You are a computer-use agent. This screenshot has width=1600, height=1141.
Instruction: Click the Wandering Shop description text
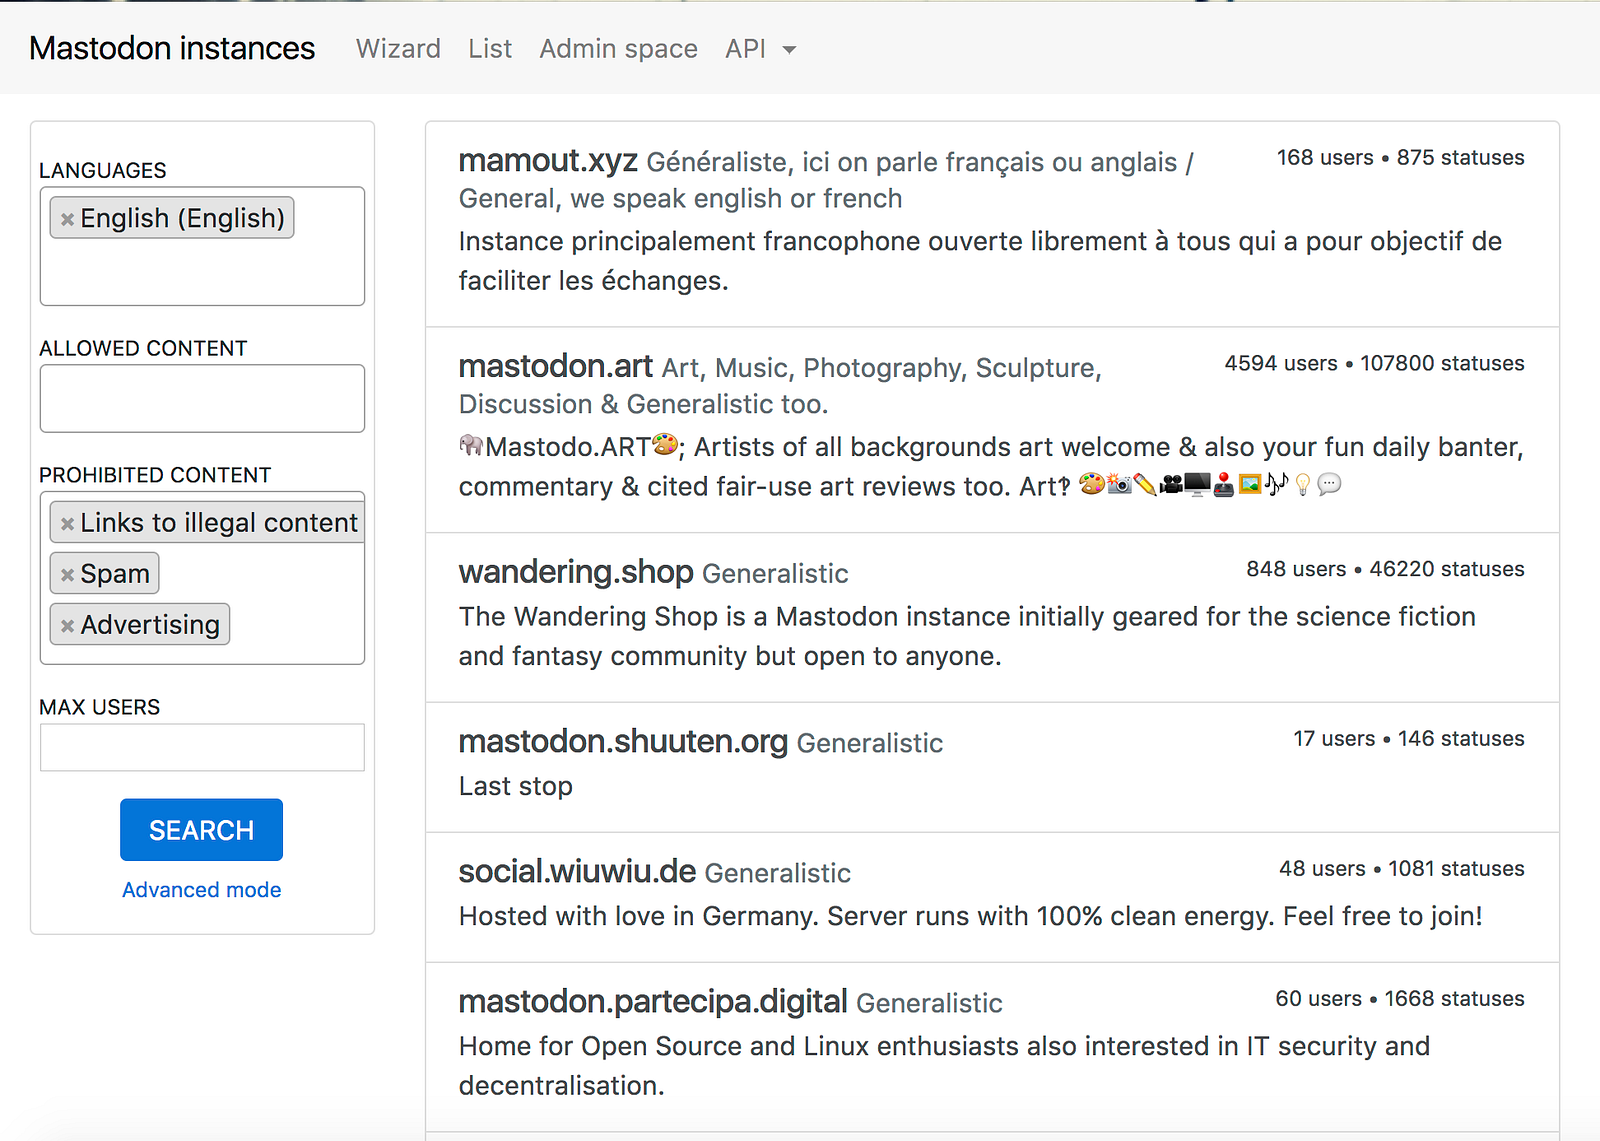[967, 637]
